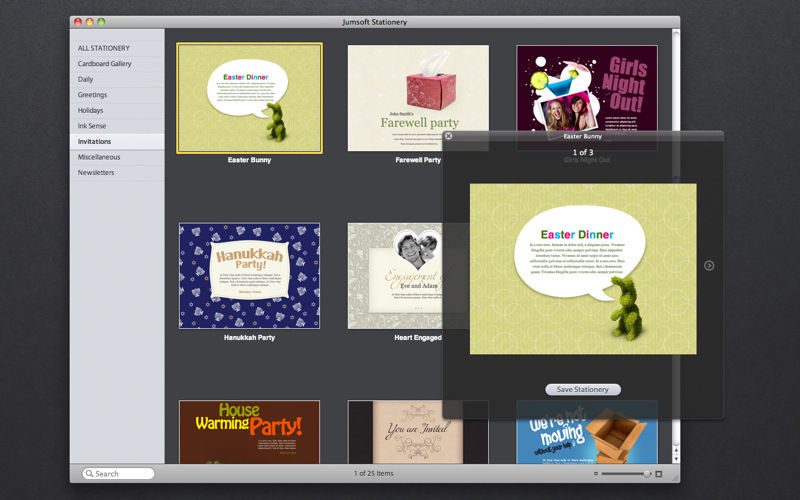Click the large thumbnail size icon
This screenshot has height=500, width=800.
659,473
